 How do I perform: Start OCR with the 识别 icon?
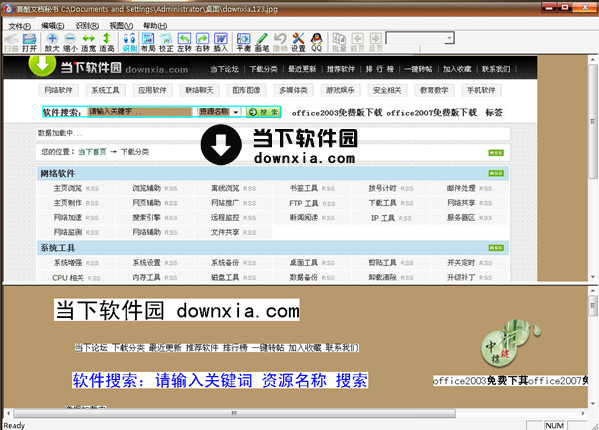[130, 42]
